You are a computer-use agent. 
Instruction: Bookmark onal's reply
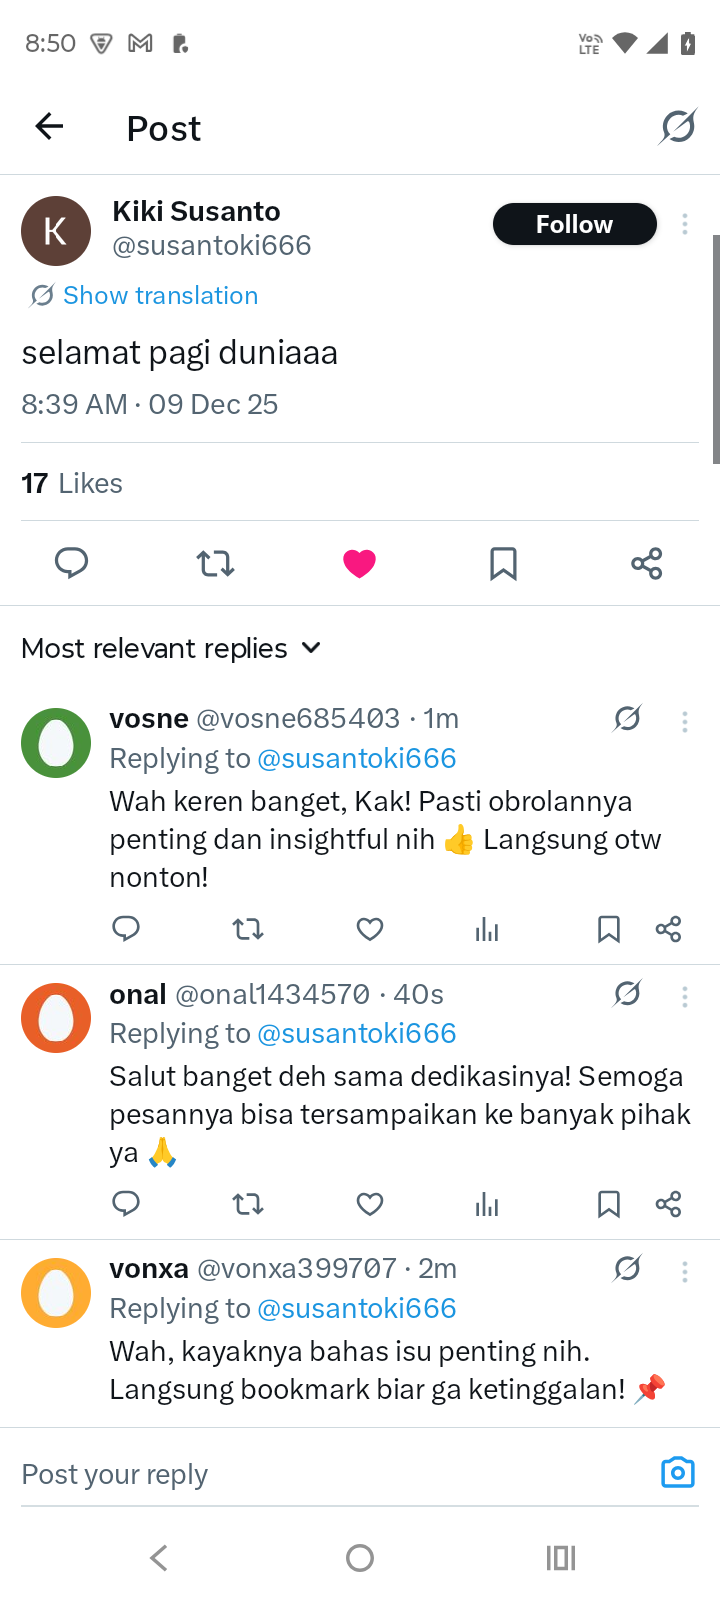tap(608, 1204)
